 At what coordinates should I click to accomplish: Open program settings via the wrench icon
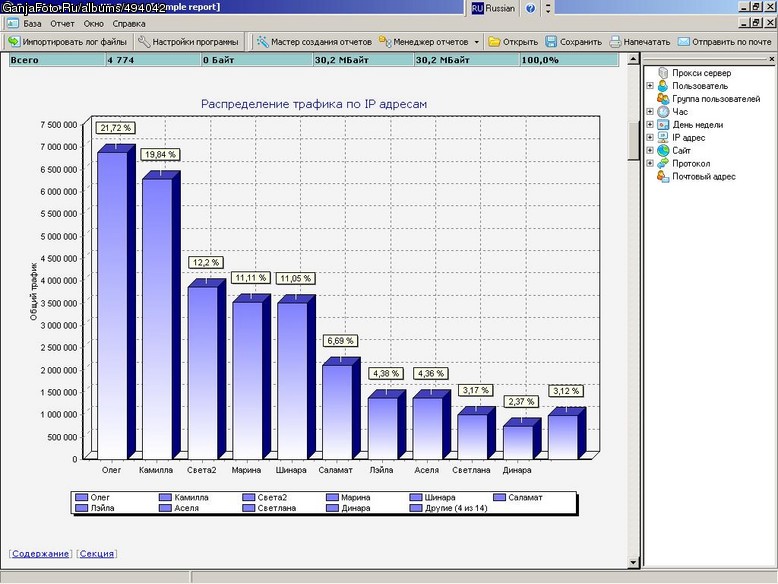point(144,42)
